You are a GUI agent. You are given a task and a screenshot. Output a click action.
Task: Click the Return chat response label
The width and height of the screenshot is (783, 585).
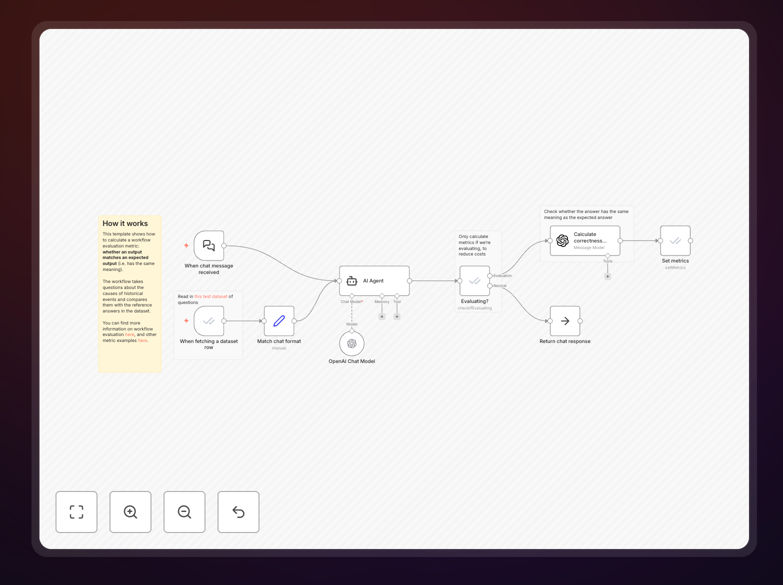pos(565,341)
